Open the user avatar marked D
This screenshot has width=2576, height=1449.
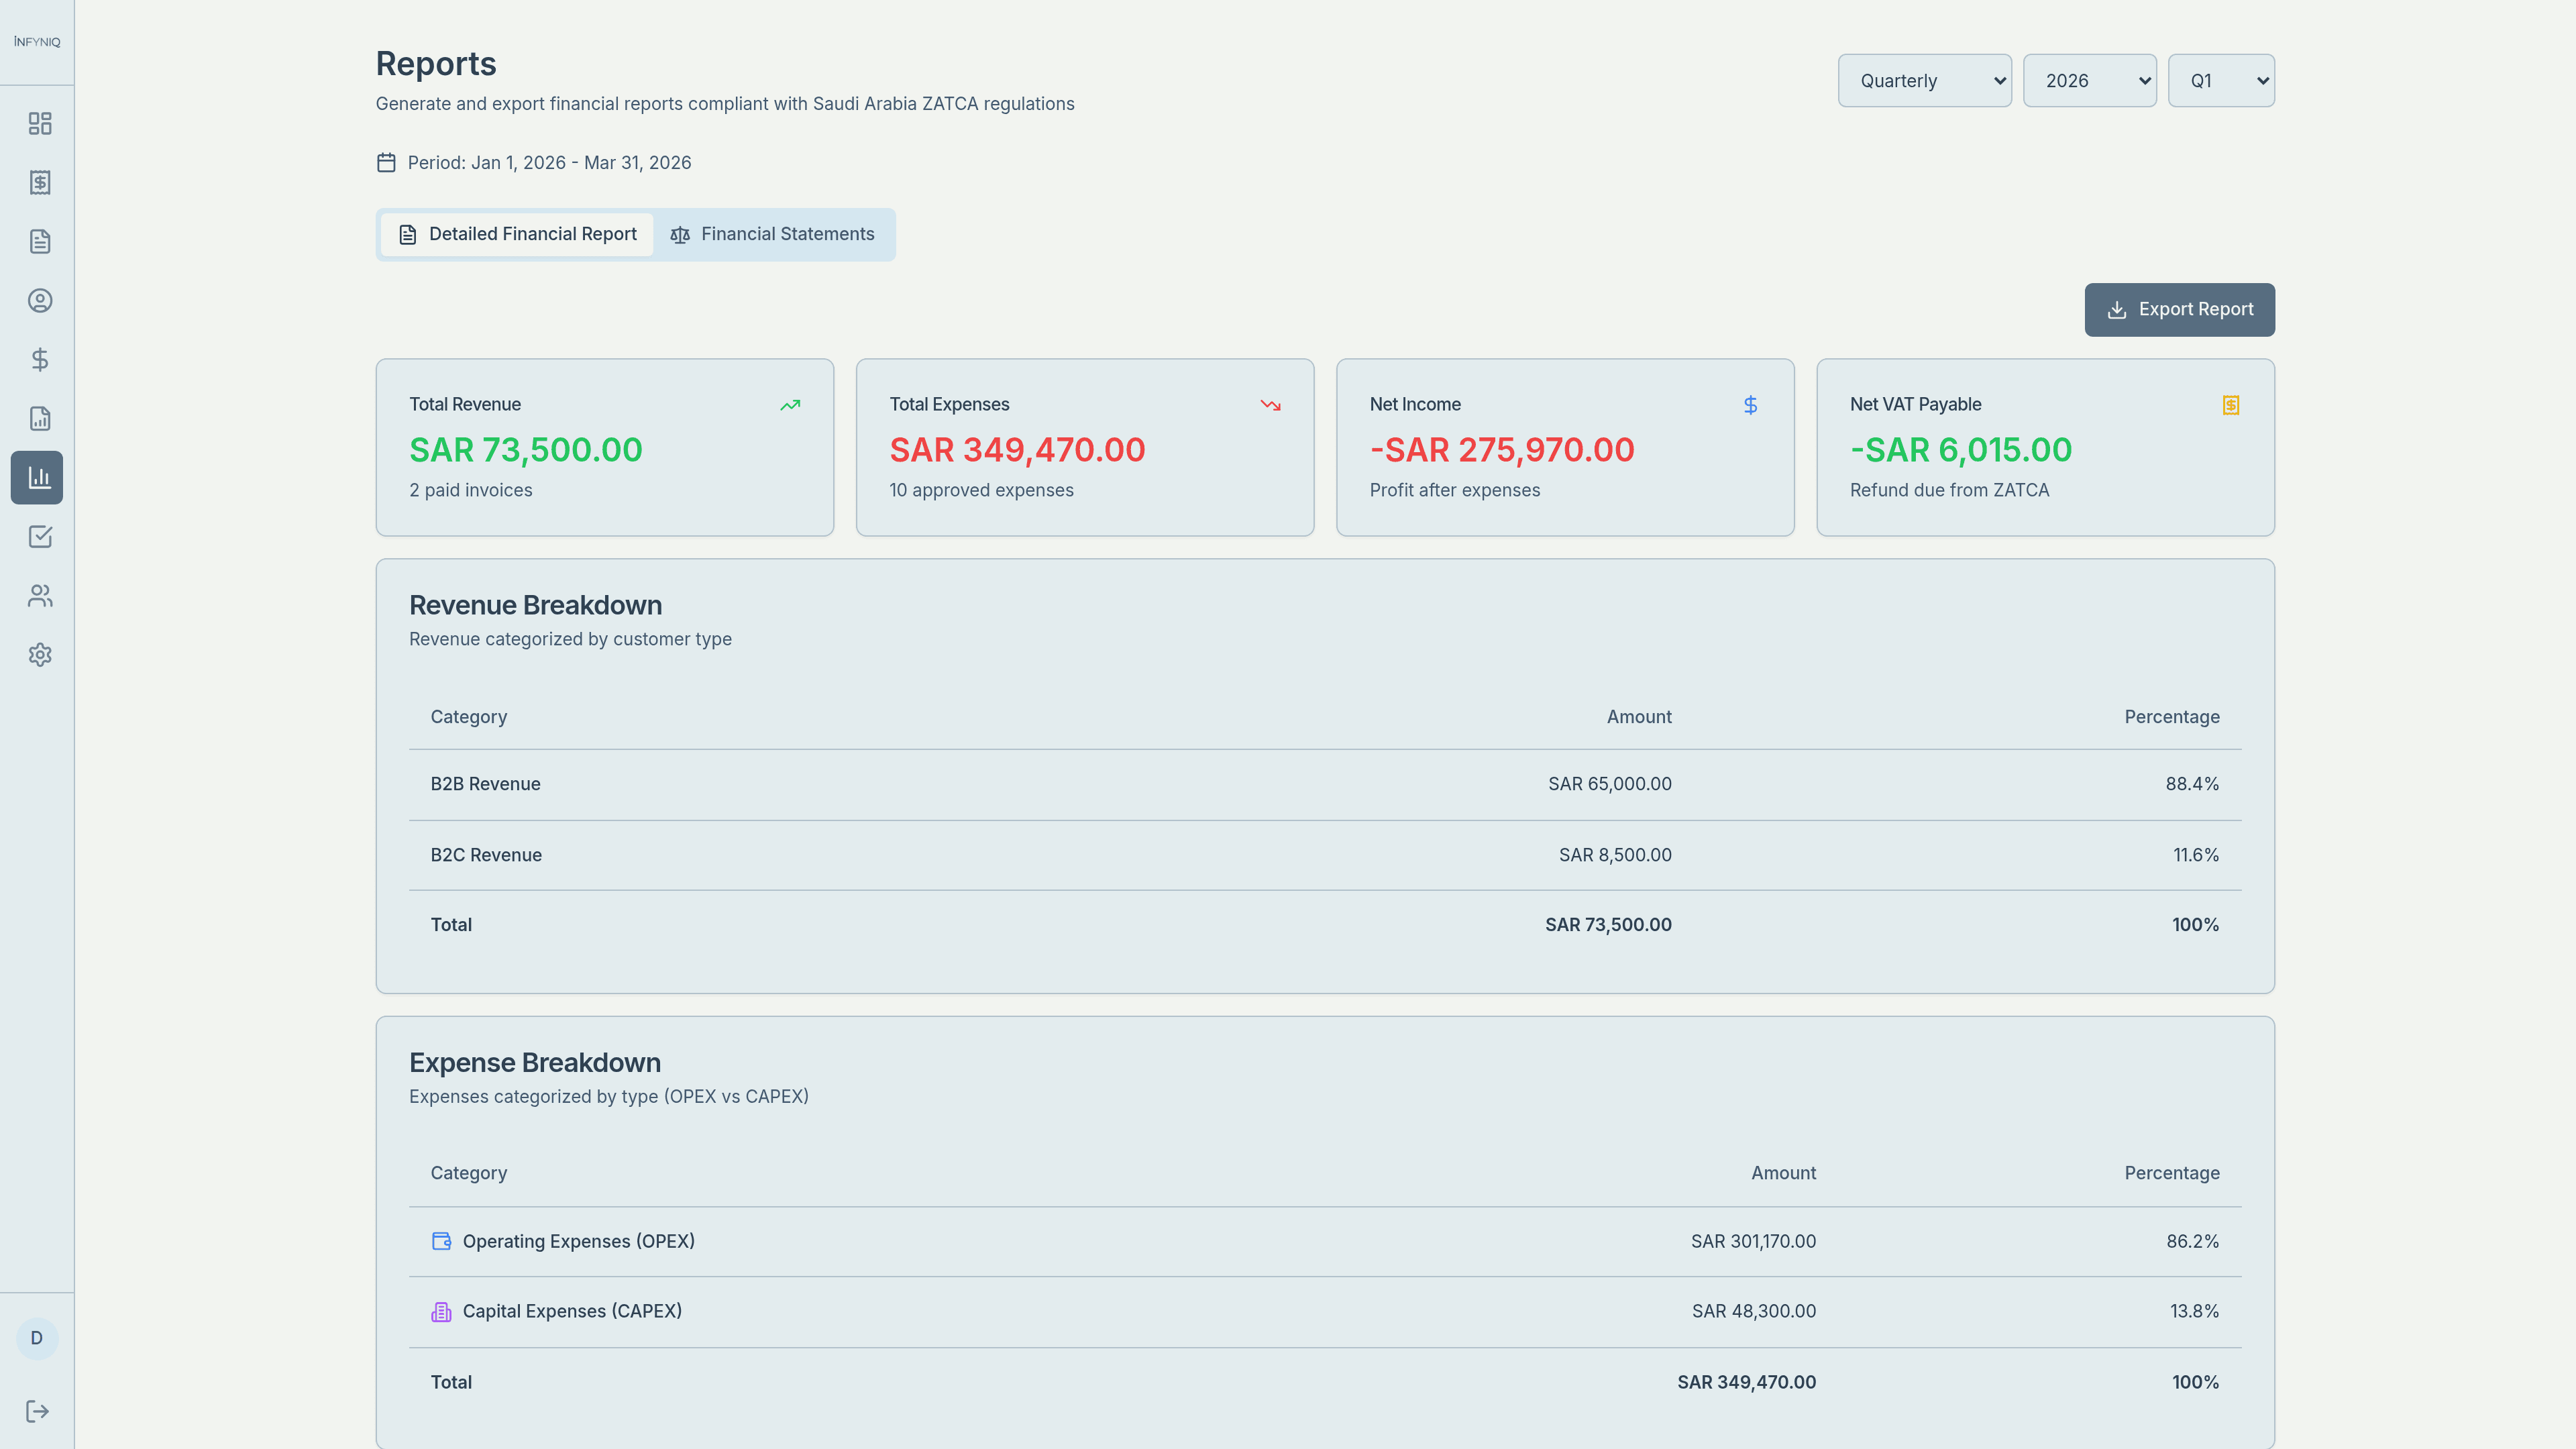coord(36,1338)
